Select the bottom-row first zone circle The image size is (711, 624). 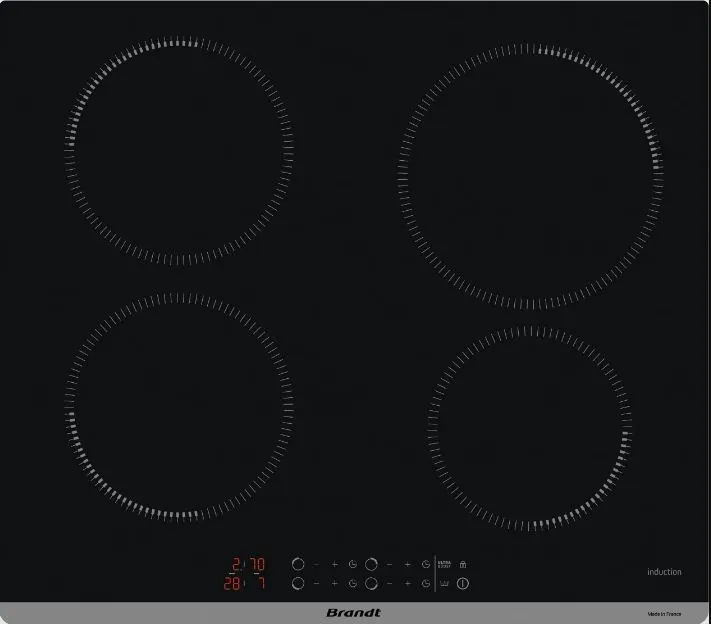click(x=298, y=583)
